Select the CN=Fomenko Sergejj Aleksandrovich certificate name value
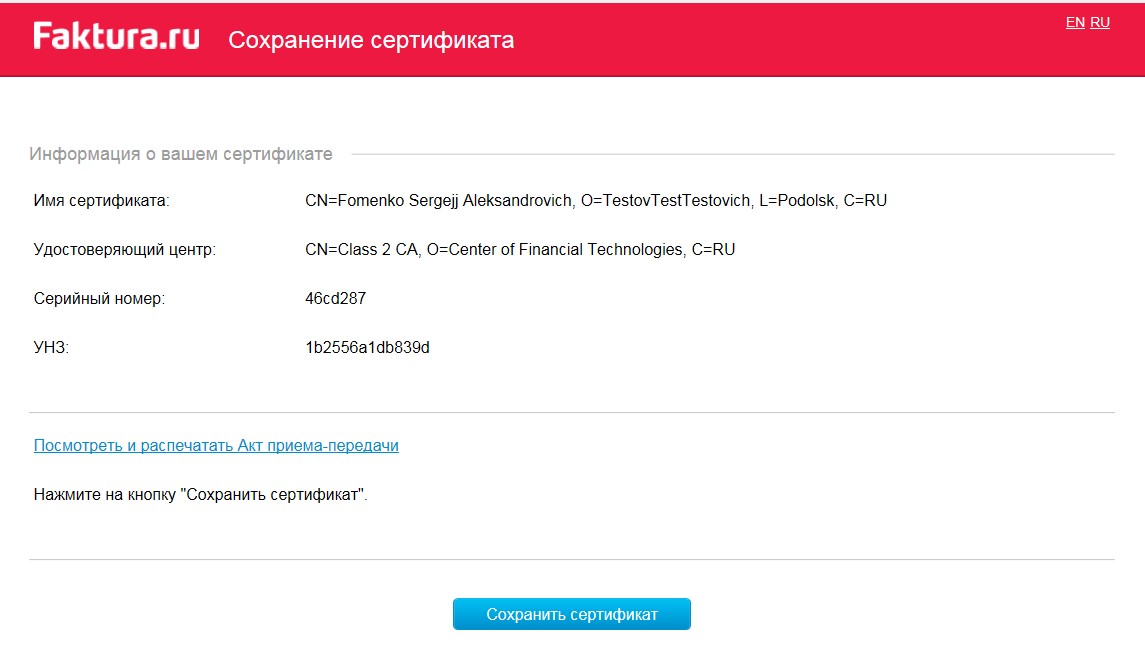The width and height of the screenshot is (1145, 662). coord(596,201)
